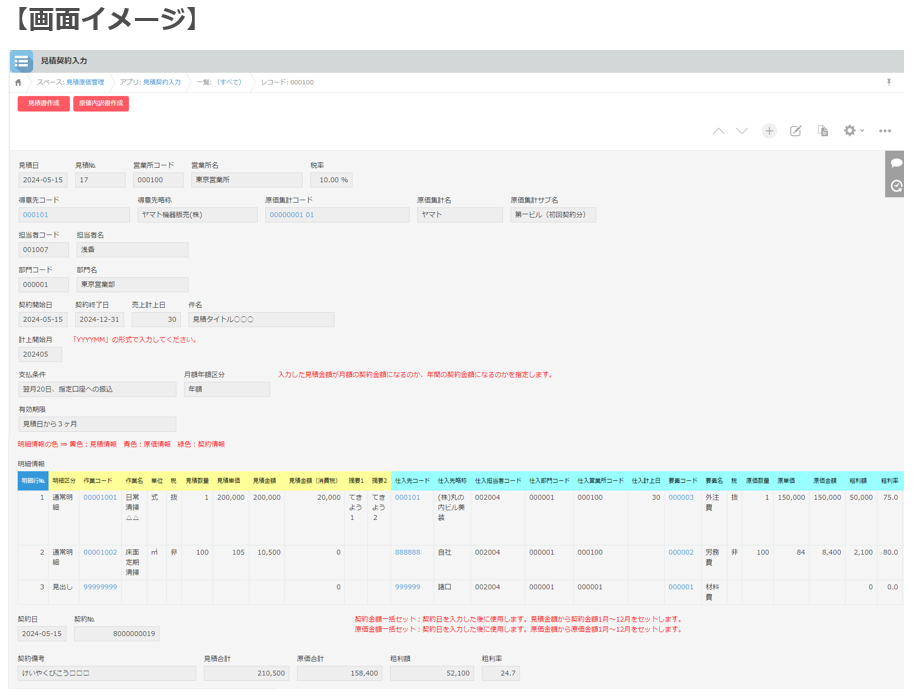Open expense code link 000001

click(681, 588)
